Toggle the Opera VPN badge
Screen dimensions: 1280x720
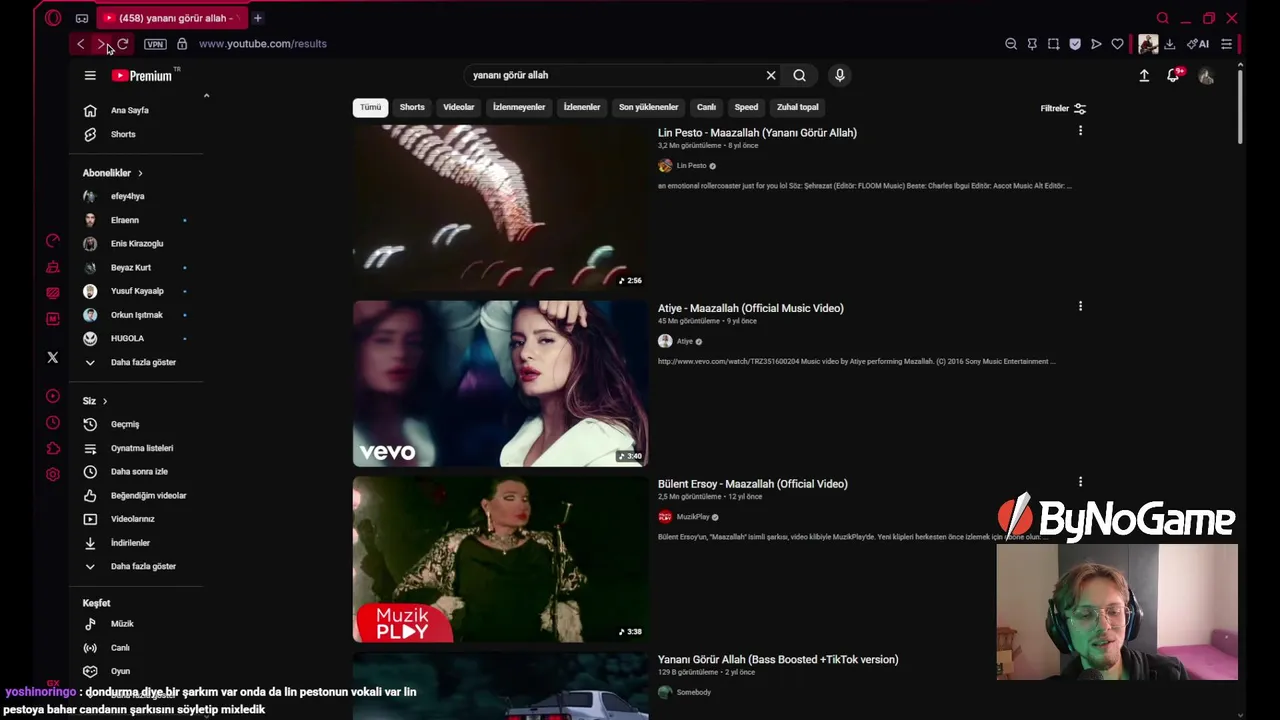tap(155, 44)
